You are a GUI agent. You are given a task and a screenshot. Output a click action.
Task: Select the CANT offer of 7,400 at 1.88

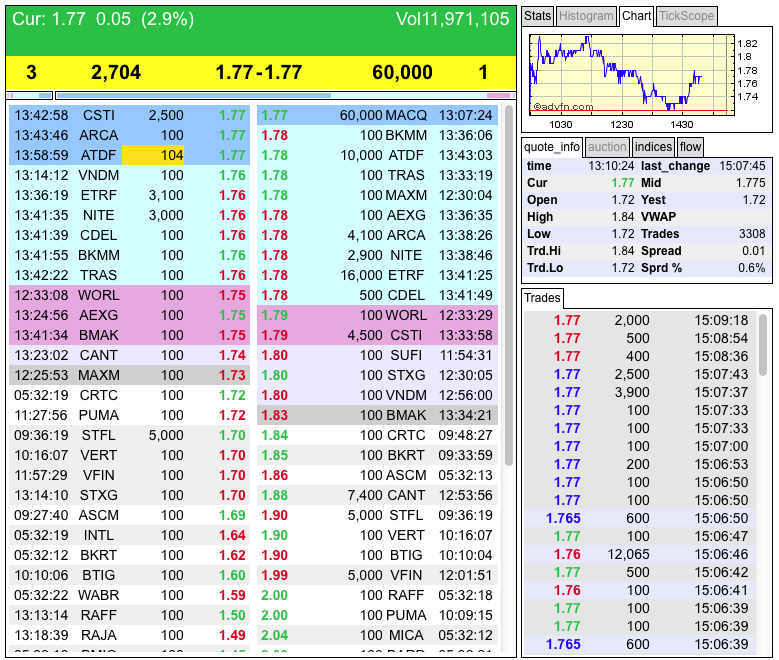pos(378,495)
